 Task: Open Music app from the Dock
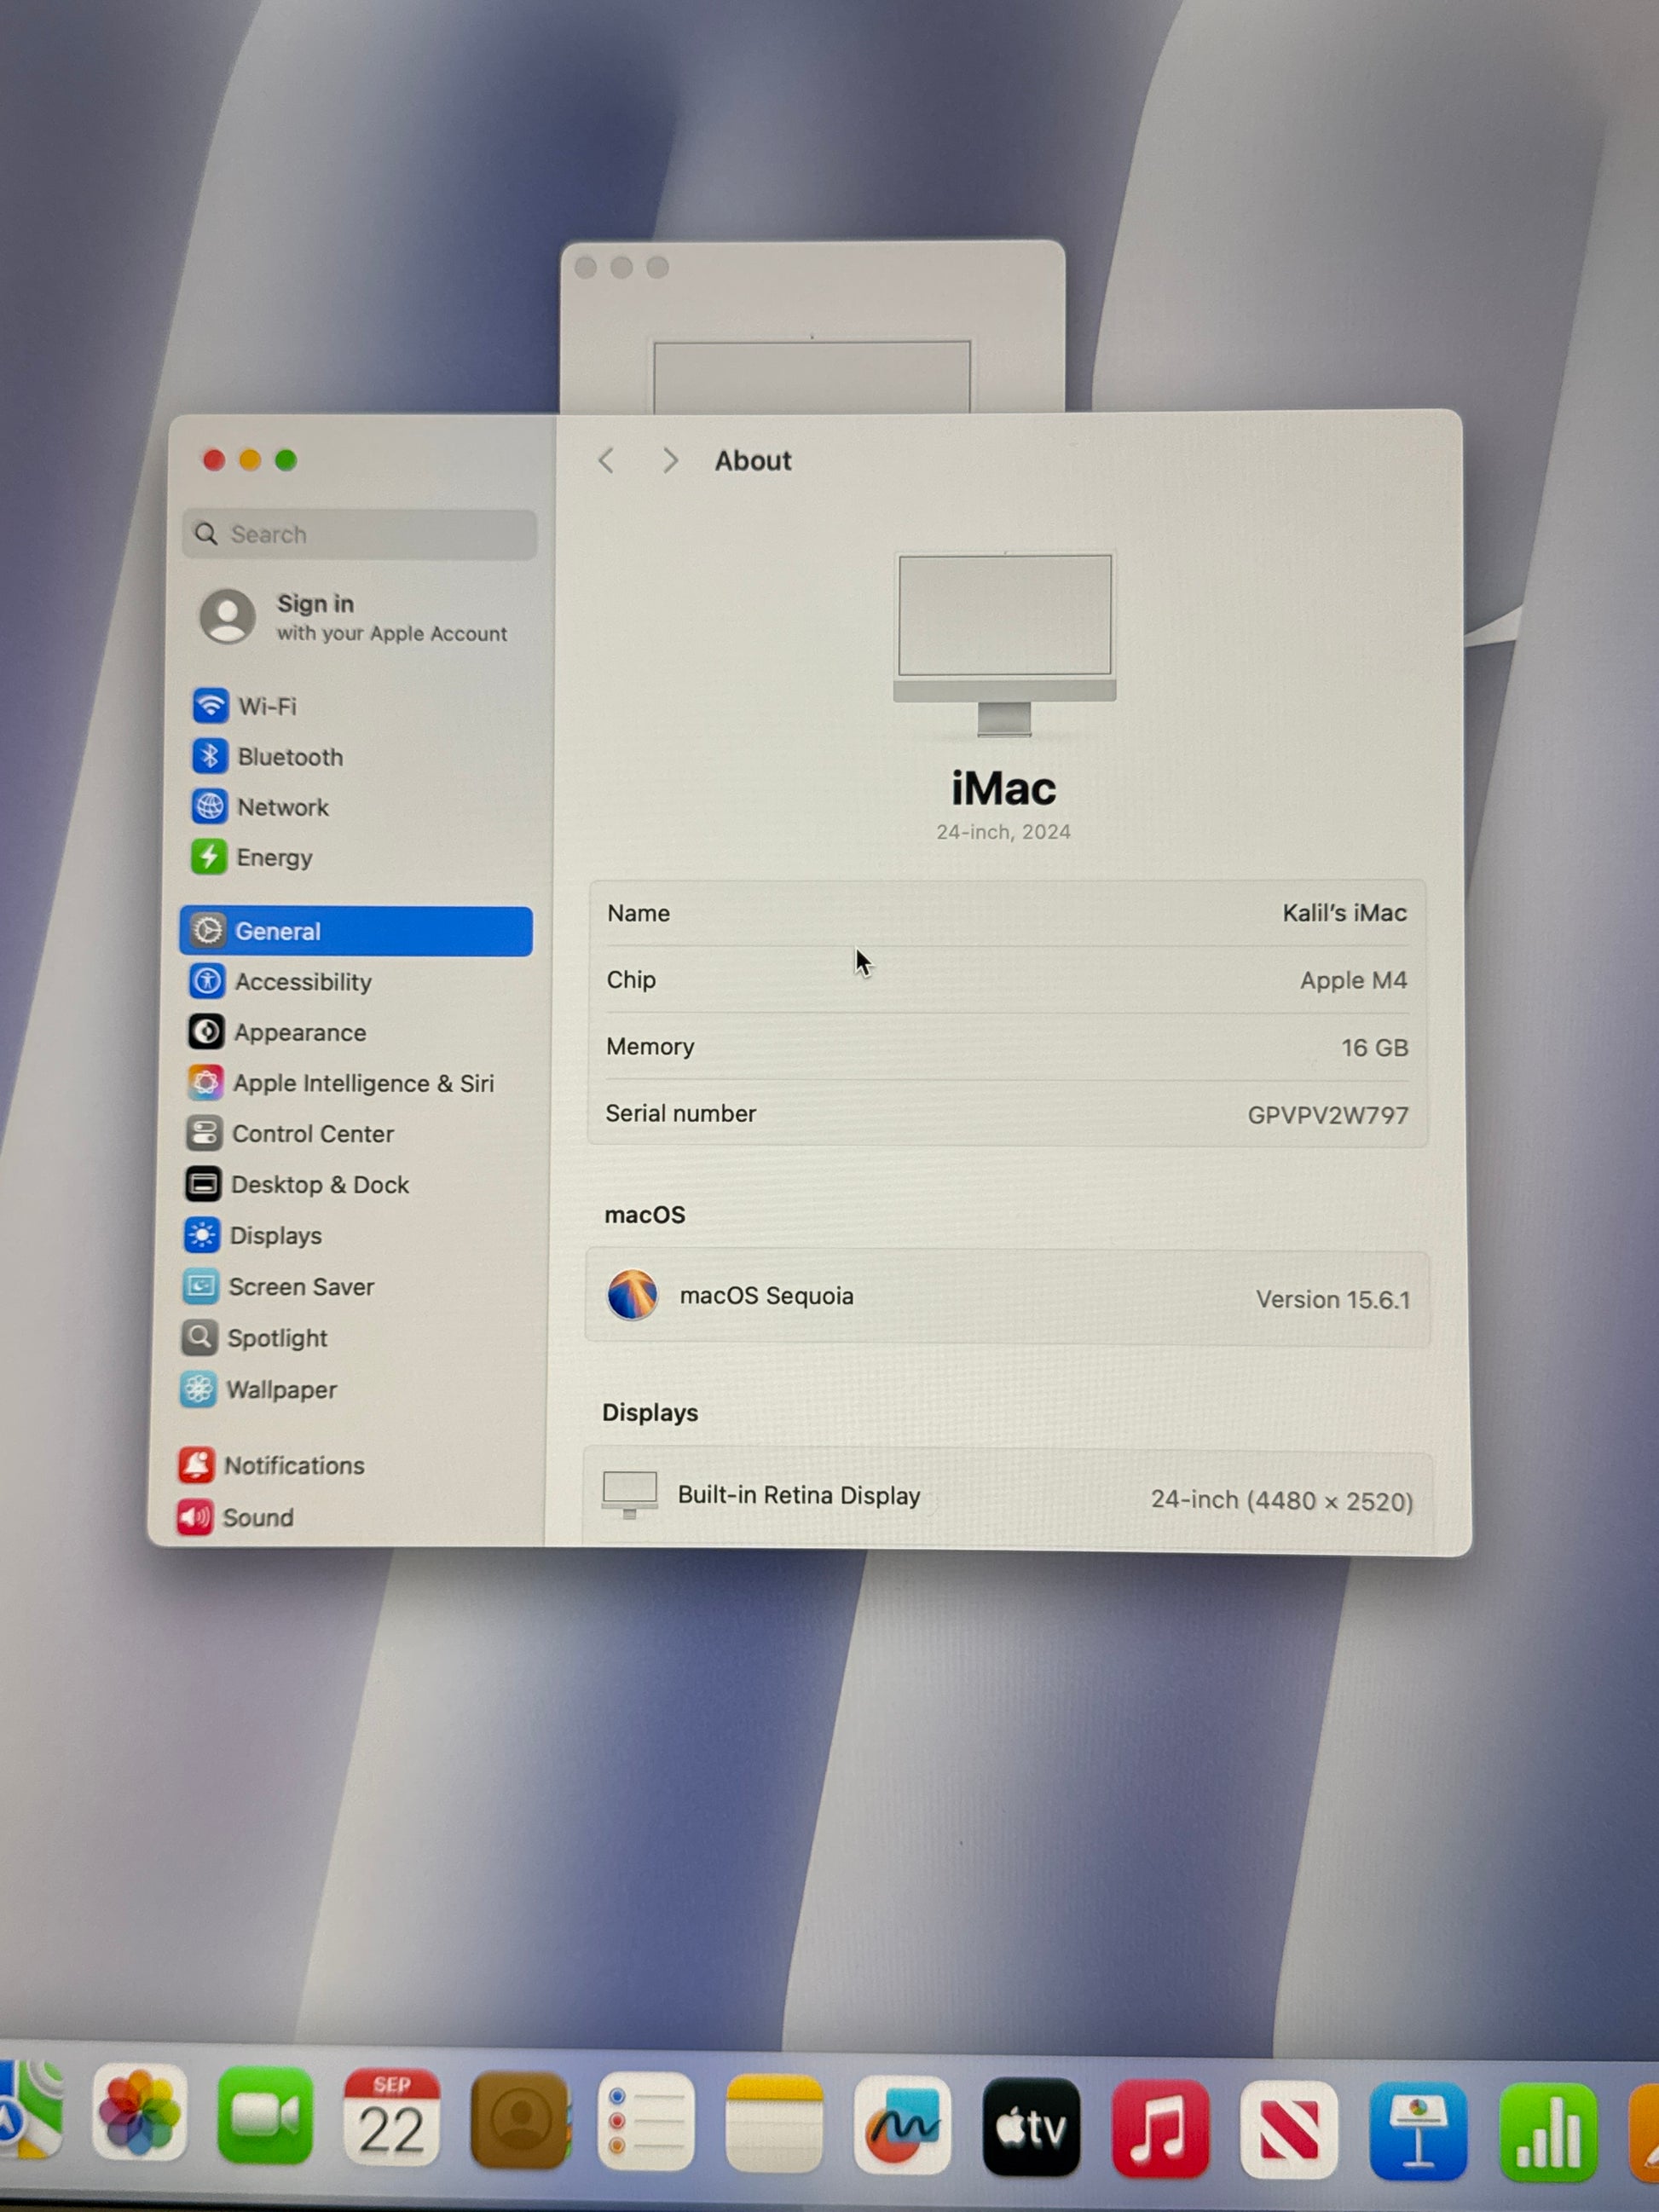click(x=1160, y=2128)
